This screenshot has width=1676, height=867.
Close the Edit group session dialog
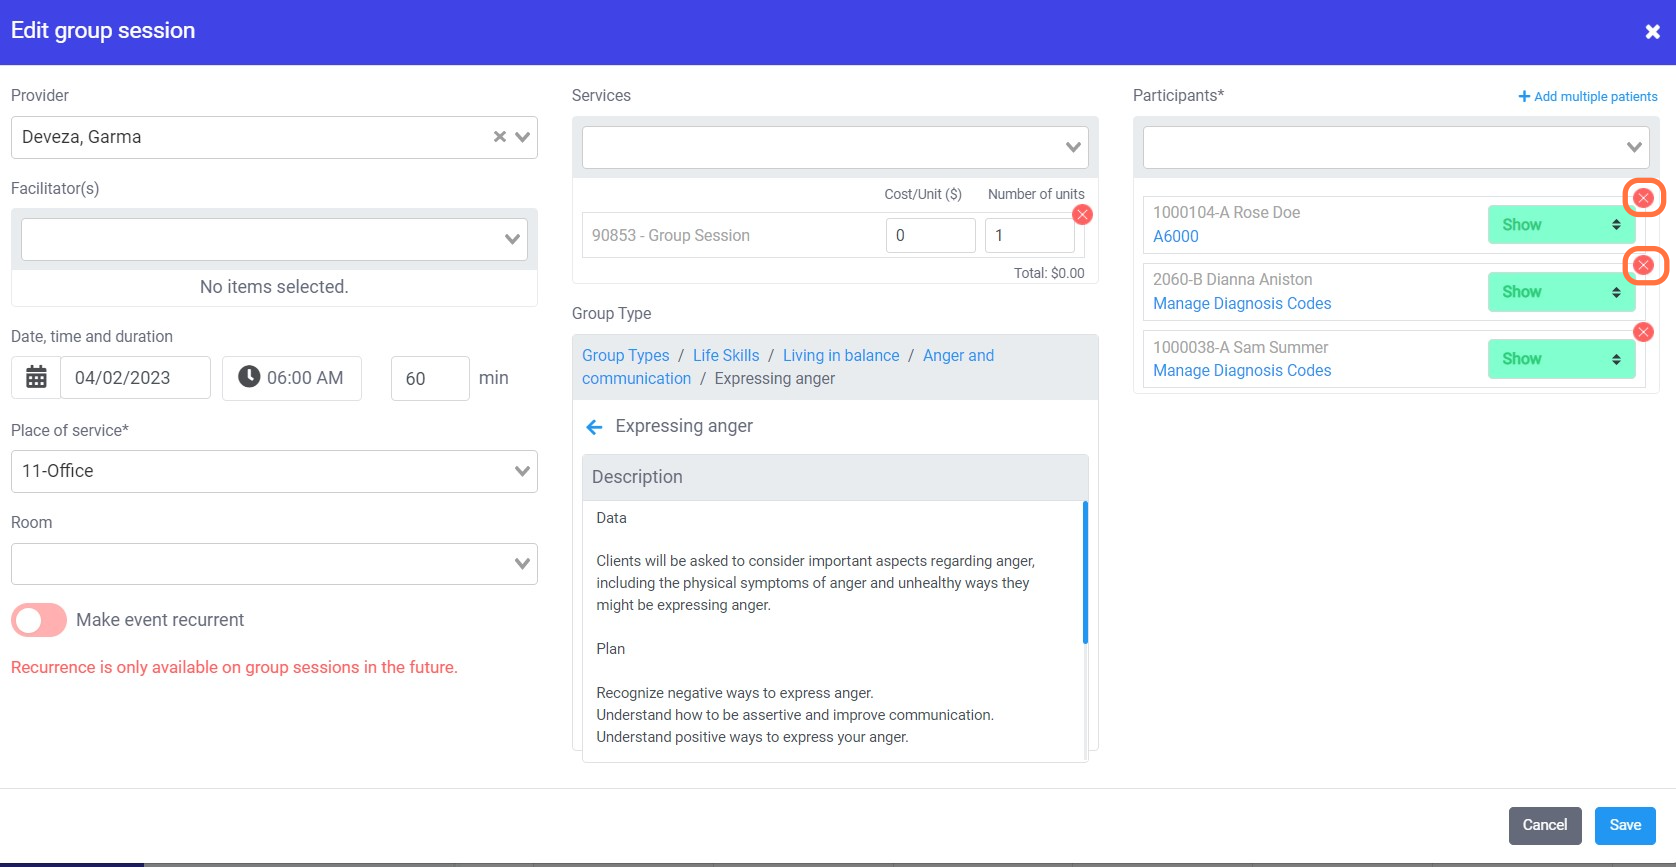1652,32
